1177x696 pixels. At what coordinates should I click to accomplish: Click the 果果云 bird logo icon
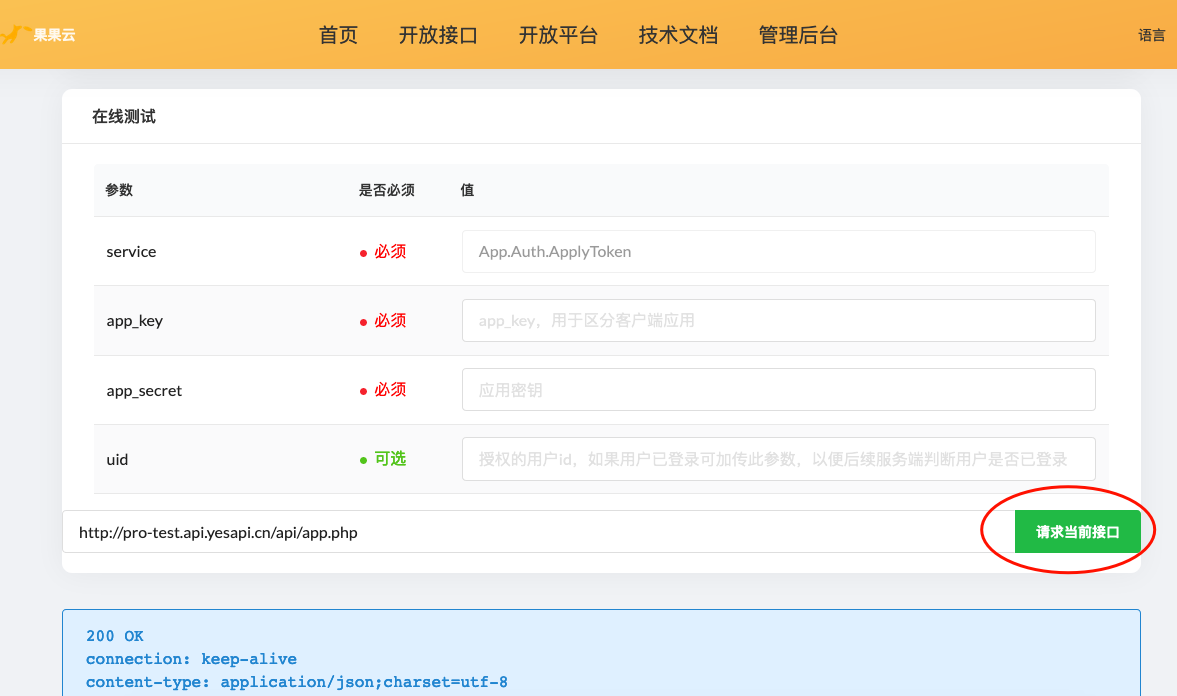(x=13, y=35)
